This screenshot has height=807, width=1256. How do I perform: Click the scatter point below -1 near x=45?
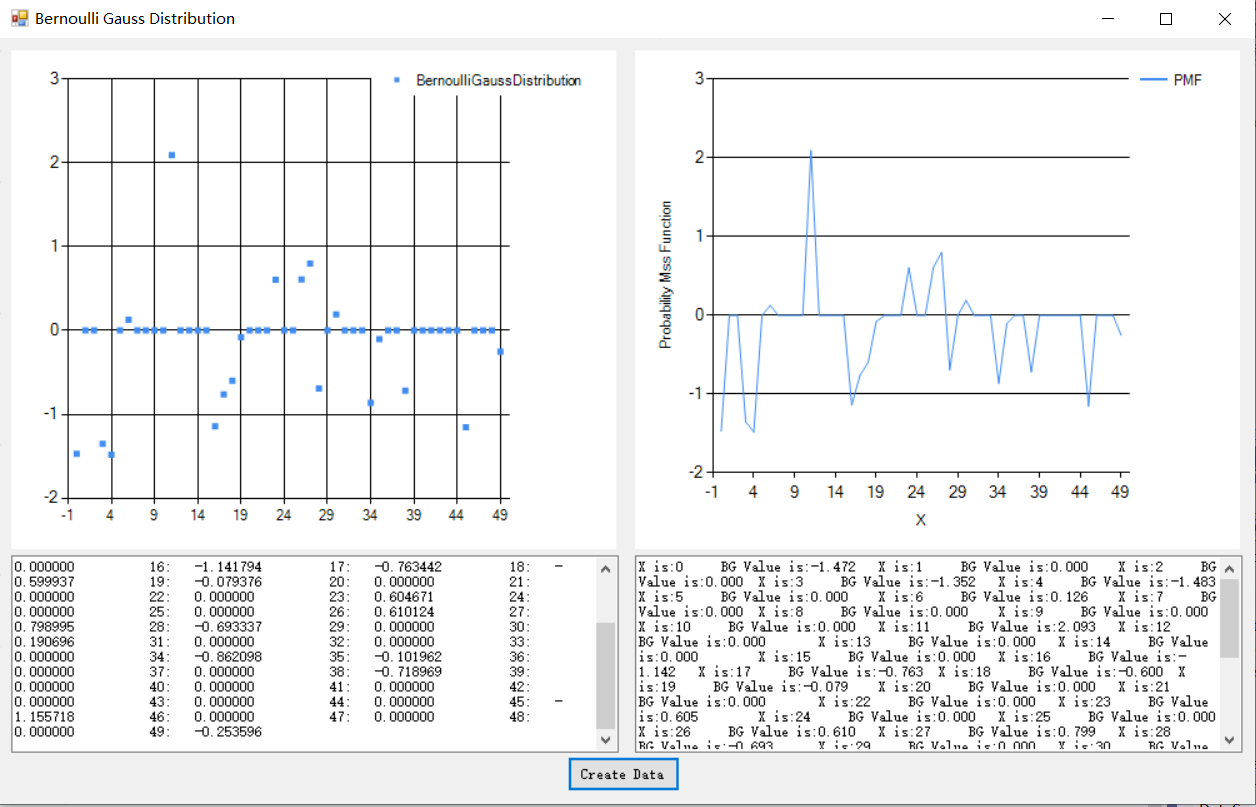coord(465,425)
